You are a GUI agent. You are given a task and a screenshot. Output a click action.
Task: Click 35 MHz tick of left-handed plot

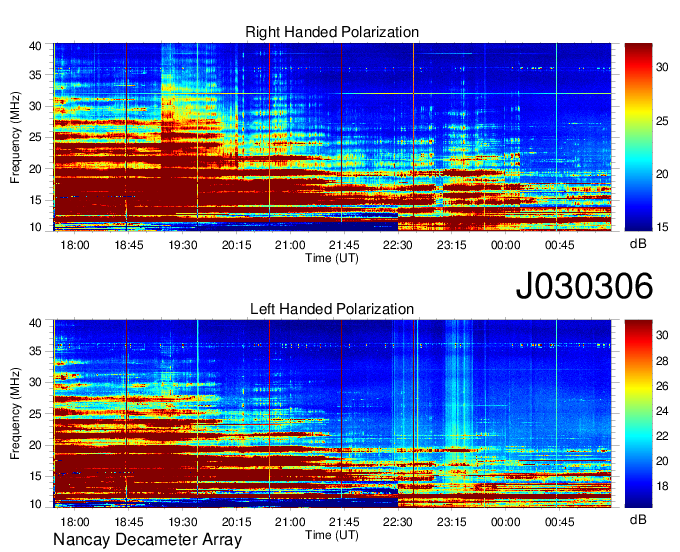(36, 351)
